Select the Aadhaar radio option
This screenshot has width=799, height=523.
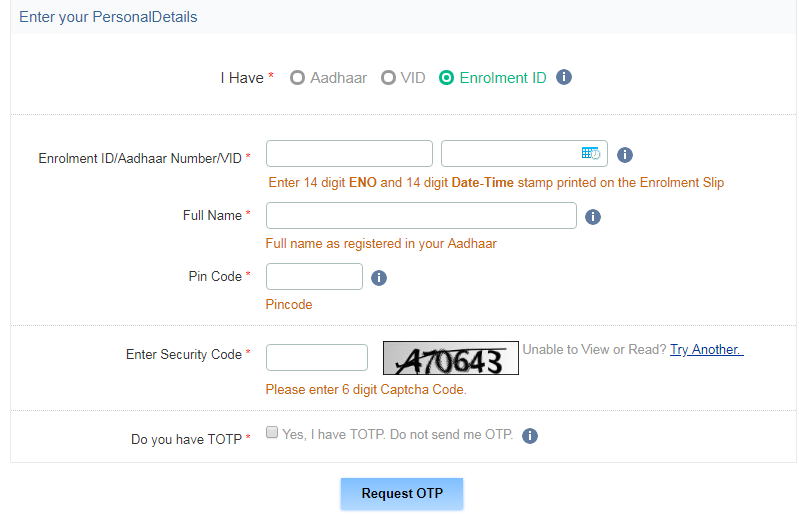coord(297,78)
